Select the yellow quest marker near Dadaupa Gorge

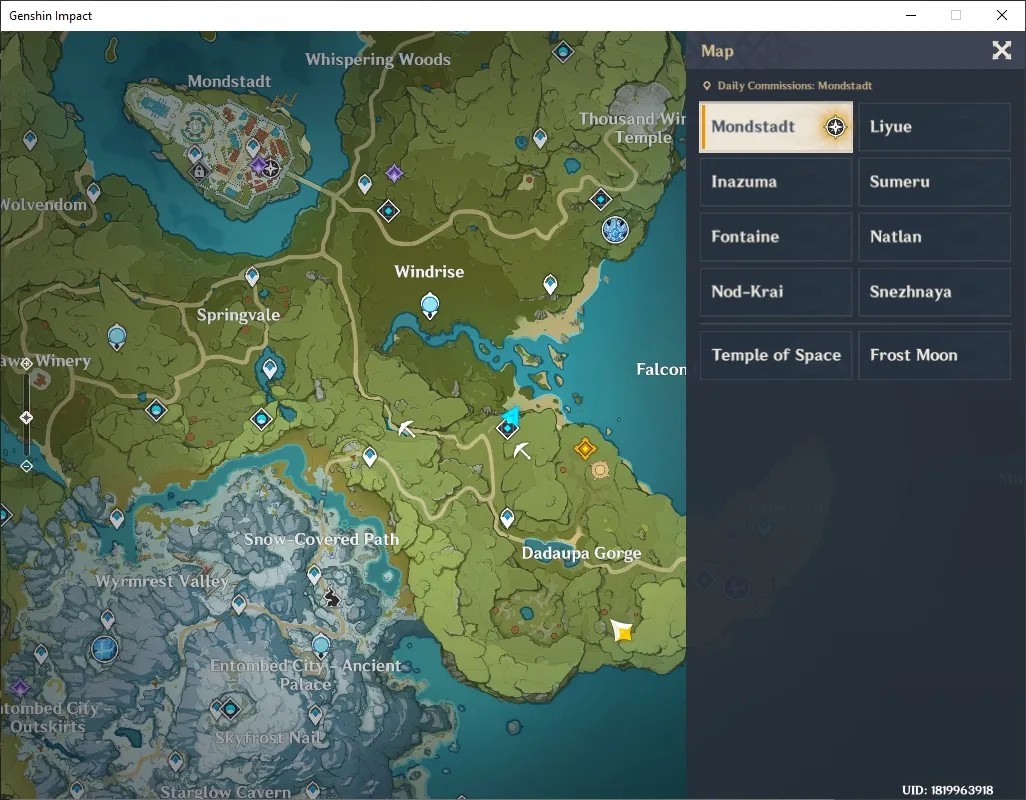click(622, 631)
